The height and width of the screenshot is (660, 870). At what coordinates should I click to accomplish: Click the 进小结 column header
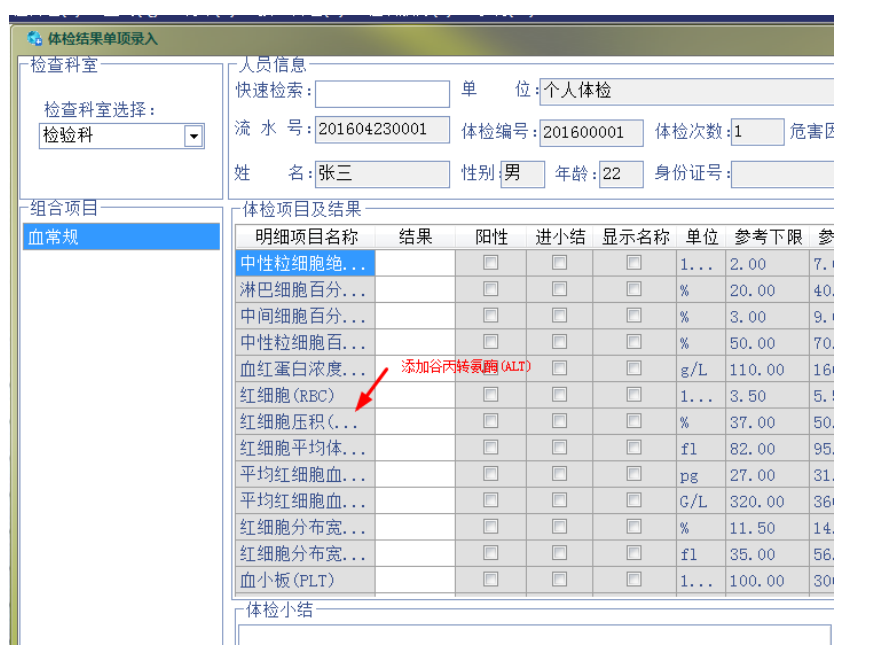560,237
